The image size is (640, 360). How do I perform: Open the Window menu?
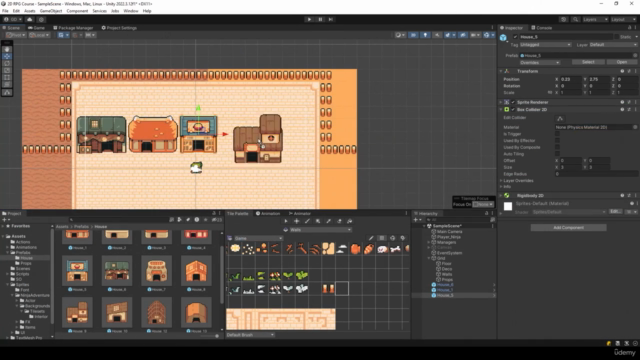coord(131,11)
